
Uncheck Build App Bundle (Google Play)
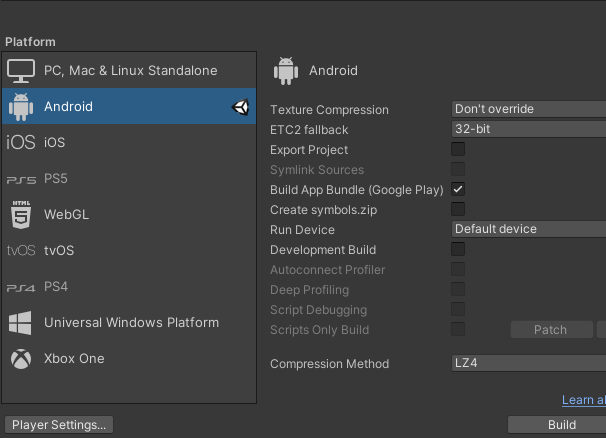click(x=458, y=189)
